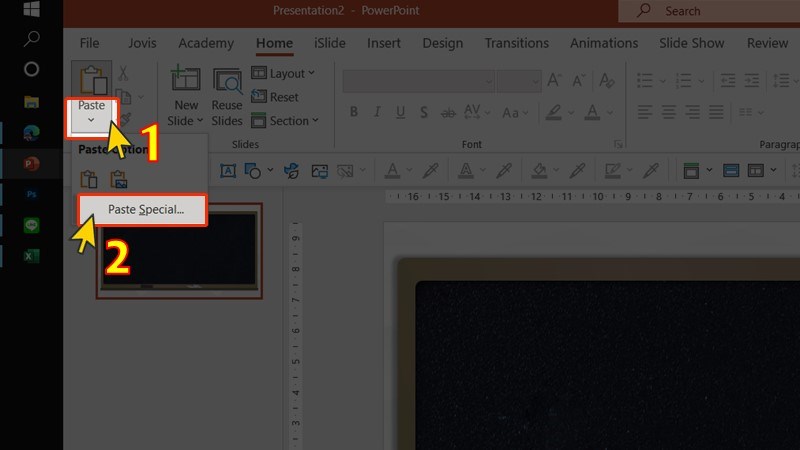The height and width of the screenshot is (450, 800).
Task: Click the Reset slide button
Action: pos(275,97)
